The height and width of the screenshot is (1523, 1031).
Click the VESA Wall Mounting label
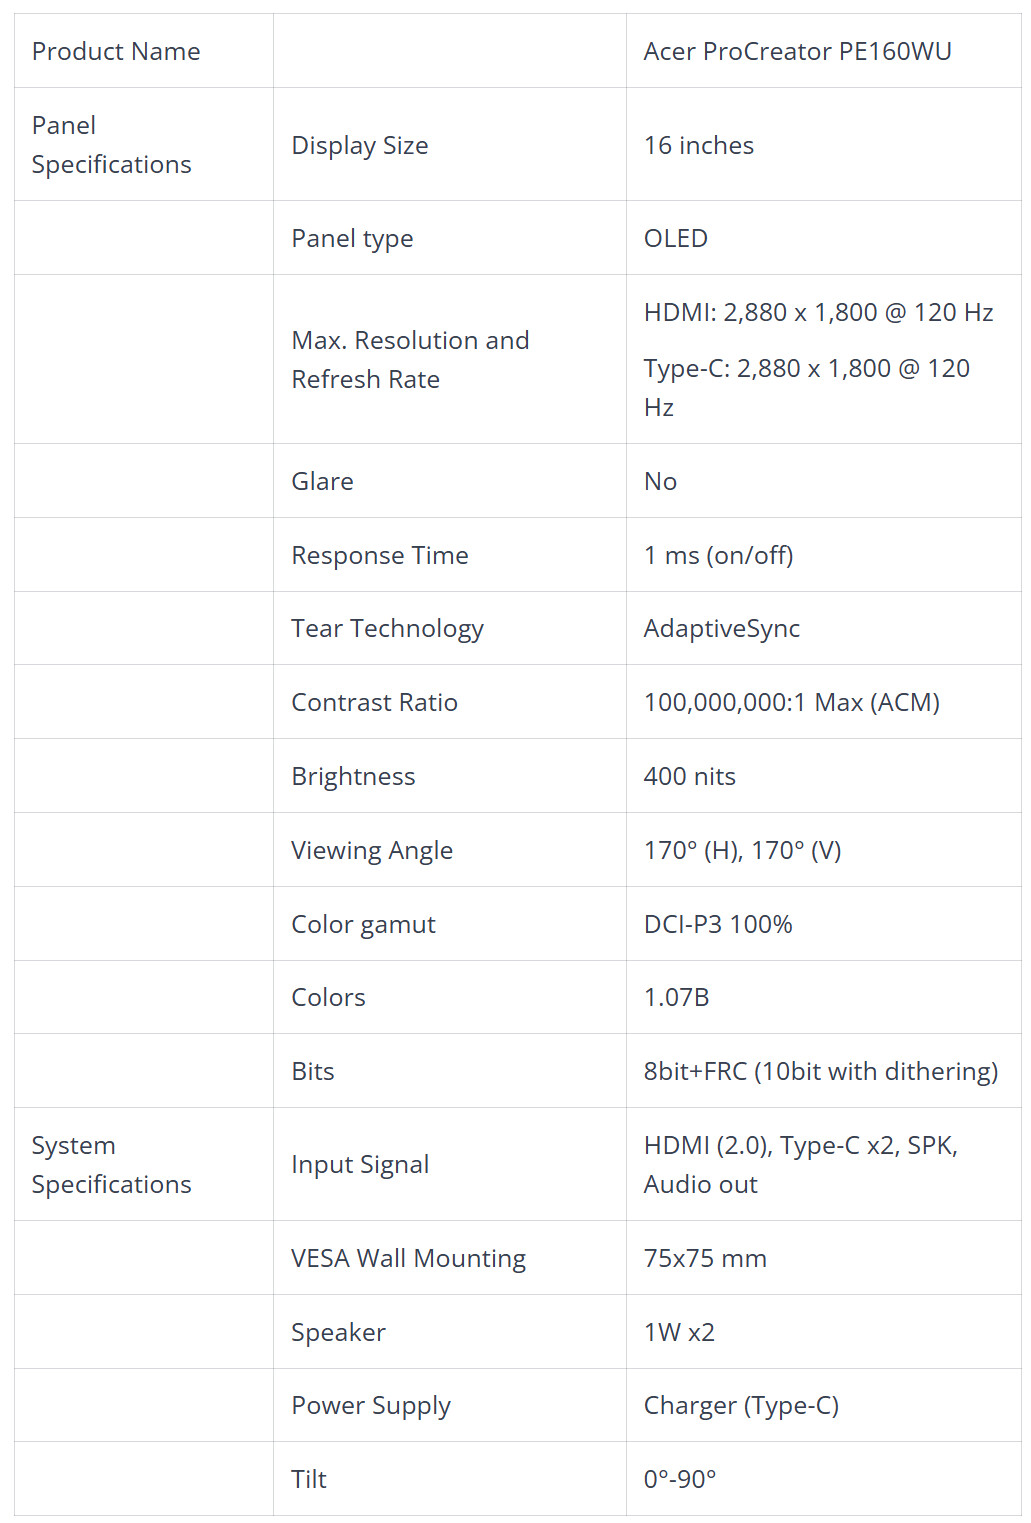pos(408,1258)
